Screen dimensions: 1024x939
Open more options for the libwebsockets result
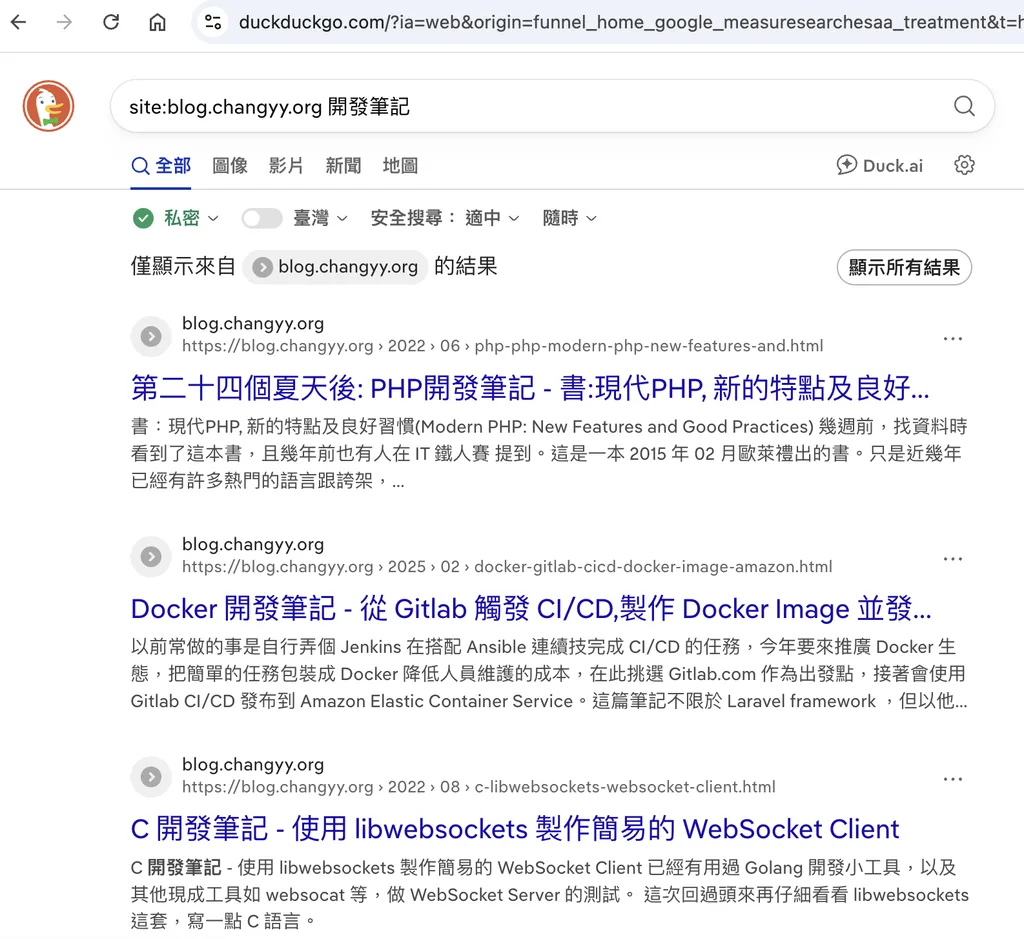click(952, 779)
